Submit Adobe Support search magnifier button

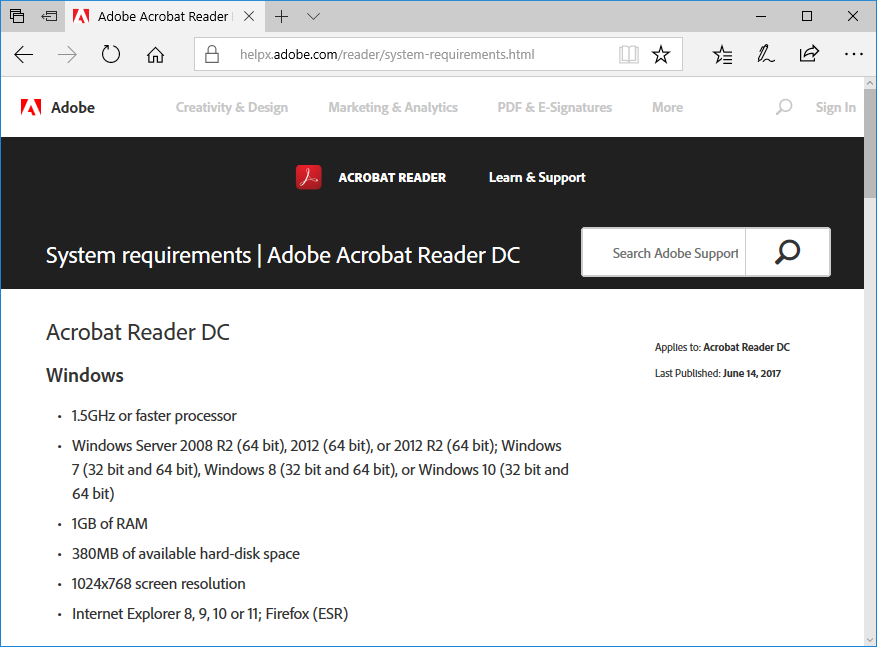[x=788, y=252]
